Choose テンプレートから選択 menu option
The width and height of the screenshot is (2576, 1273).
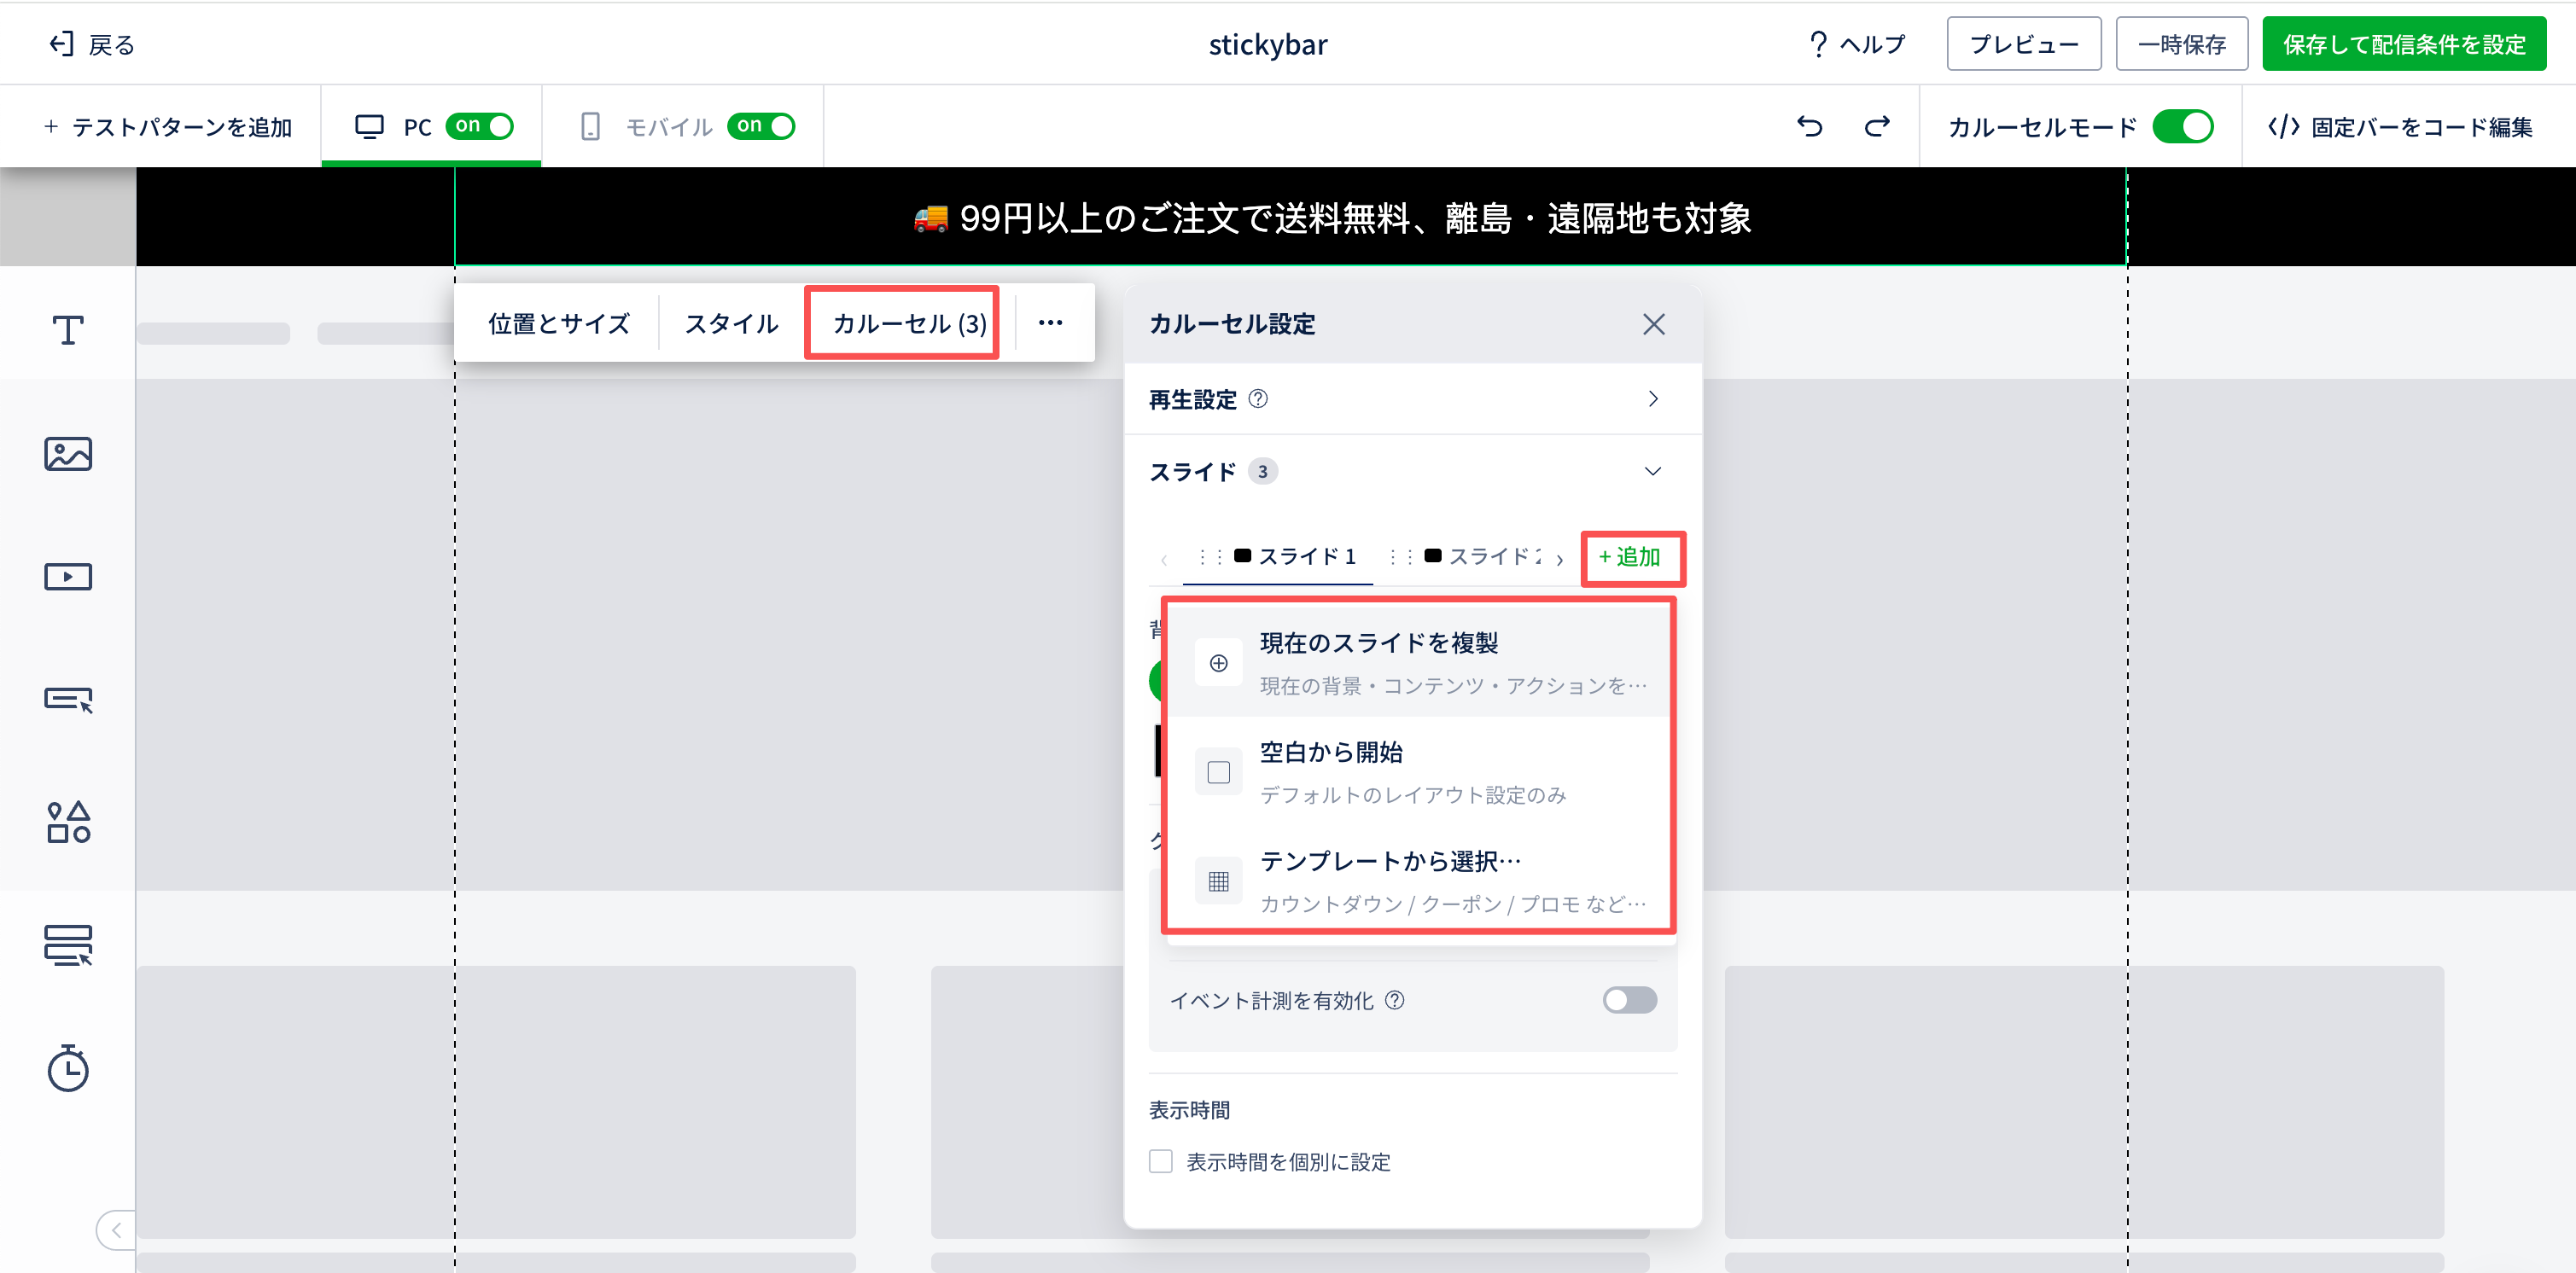(1419, 881)
